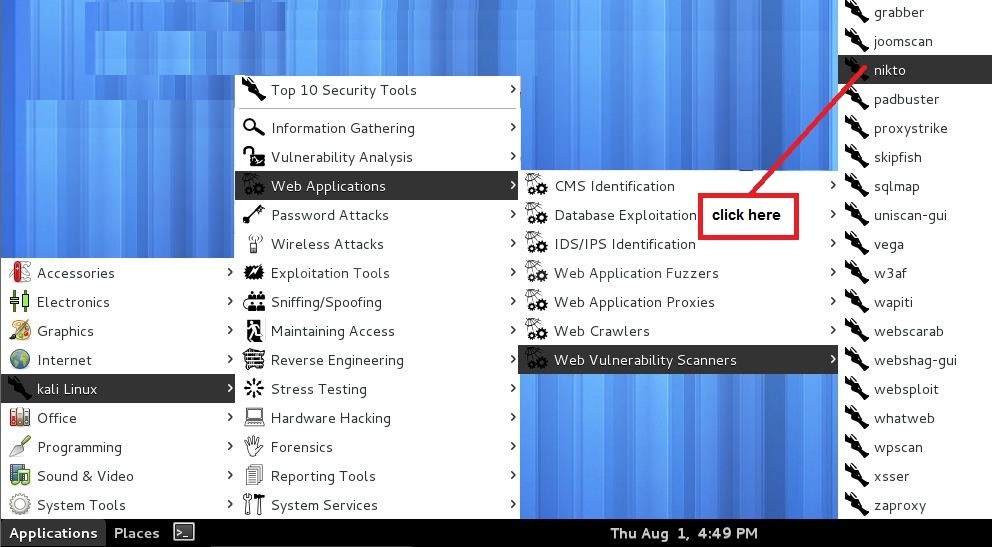Open Web Application Proxies submenu
The height and width of the screenshot is (547, 992).
pos(678,302)
